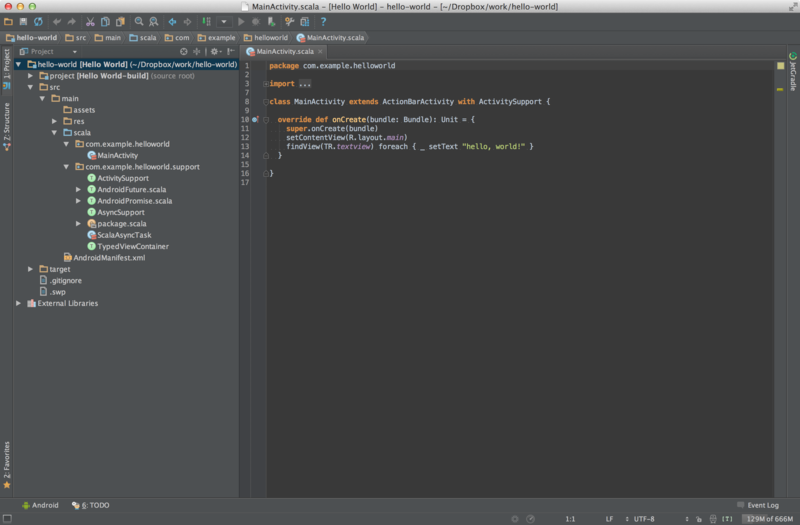Click the Replace search icon

click(x=154, y=21)
